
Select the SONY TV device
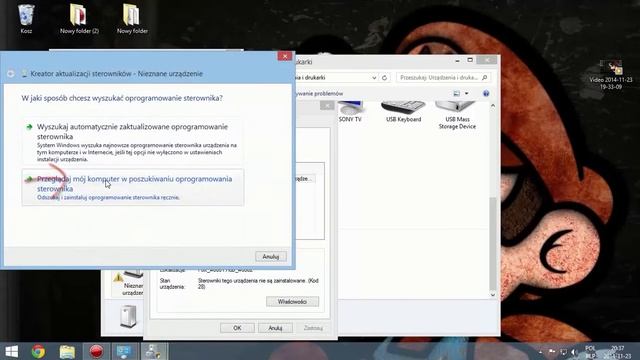click(350, 112)
